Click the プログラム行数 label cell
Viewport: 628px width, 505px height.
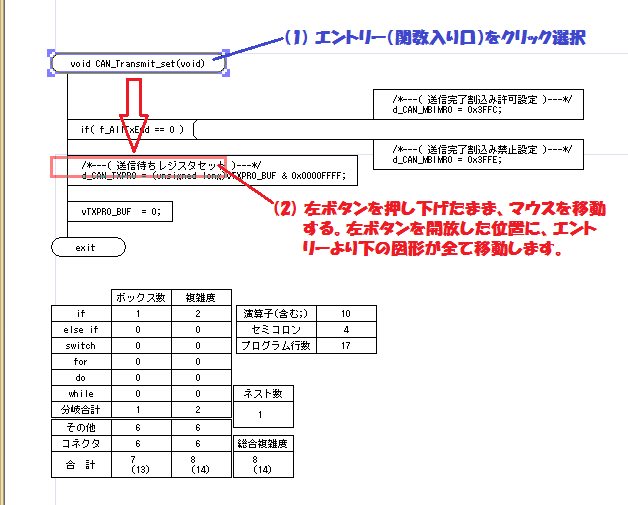tap(276, 346)
